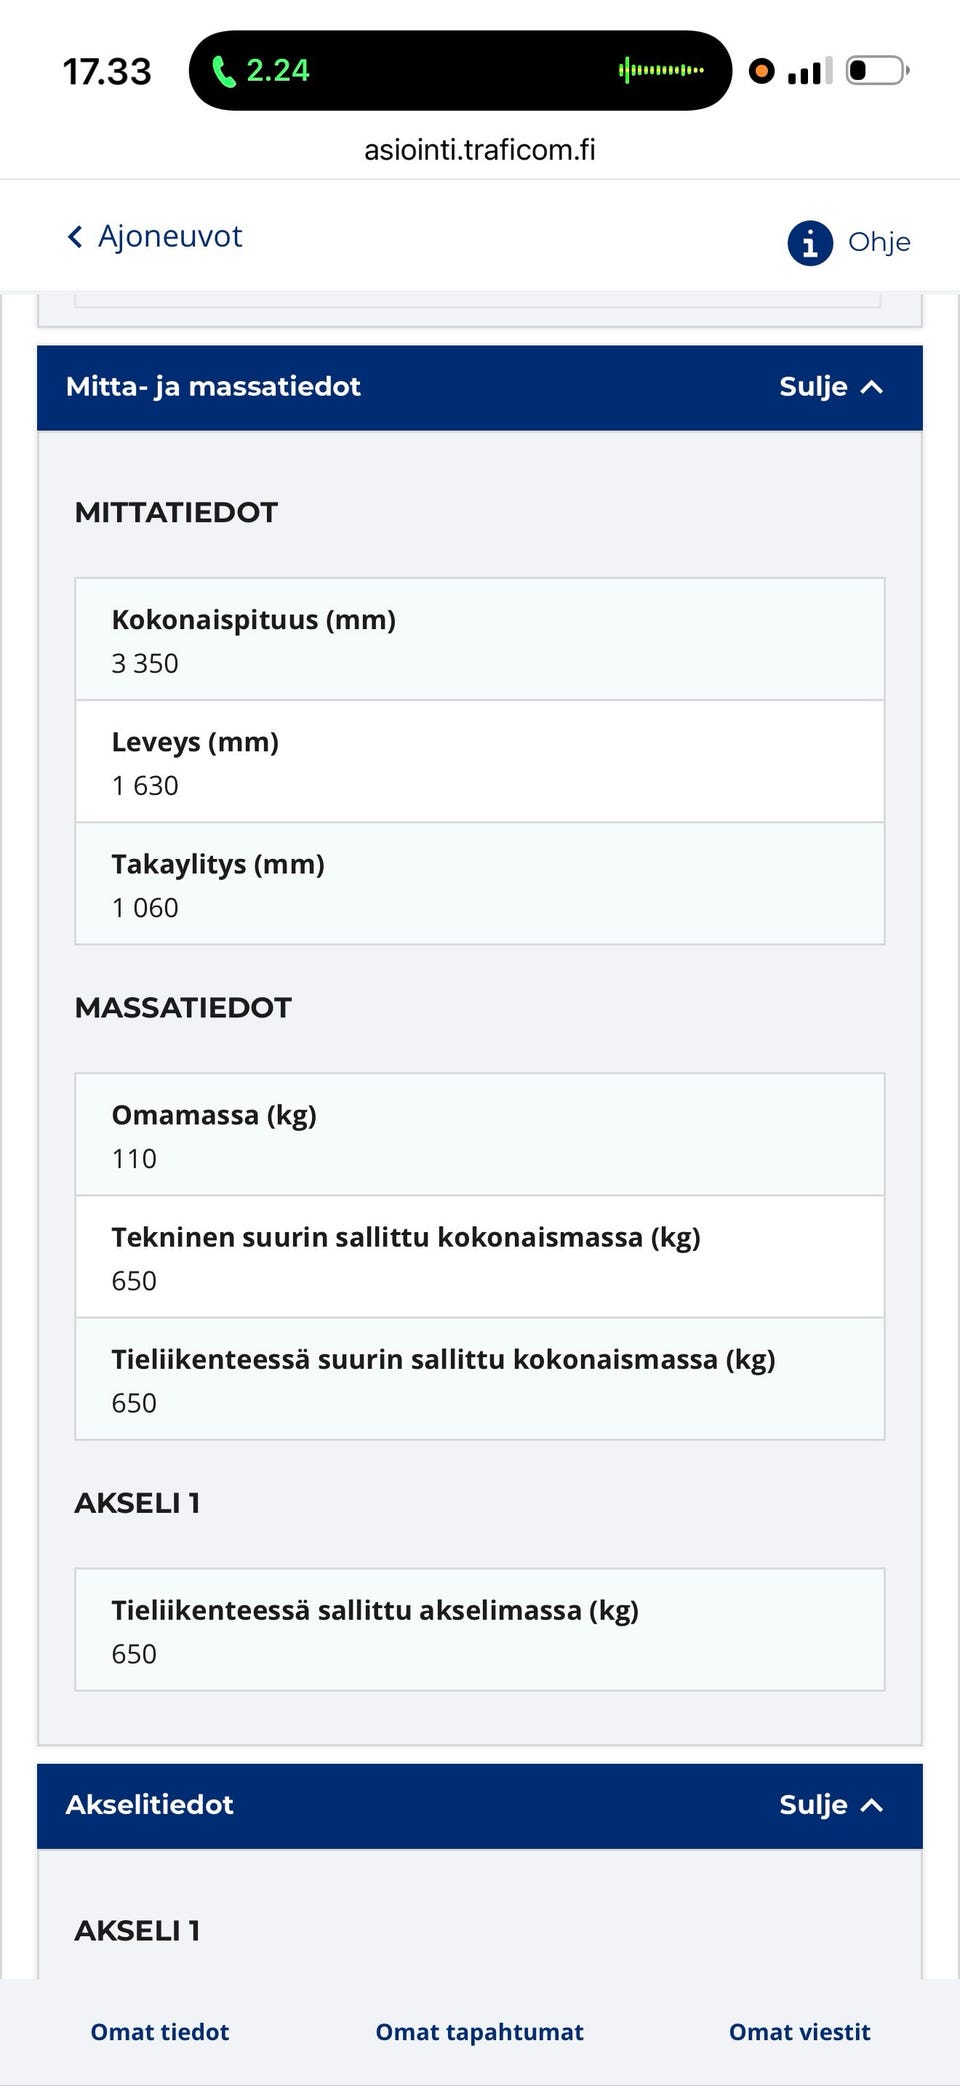Tap the 17.33 clock in status bar
The image size is (960, 2086).
pyautogui.click(x=107, y=72)
